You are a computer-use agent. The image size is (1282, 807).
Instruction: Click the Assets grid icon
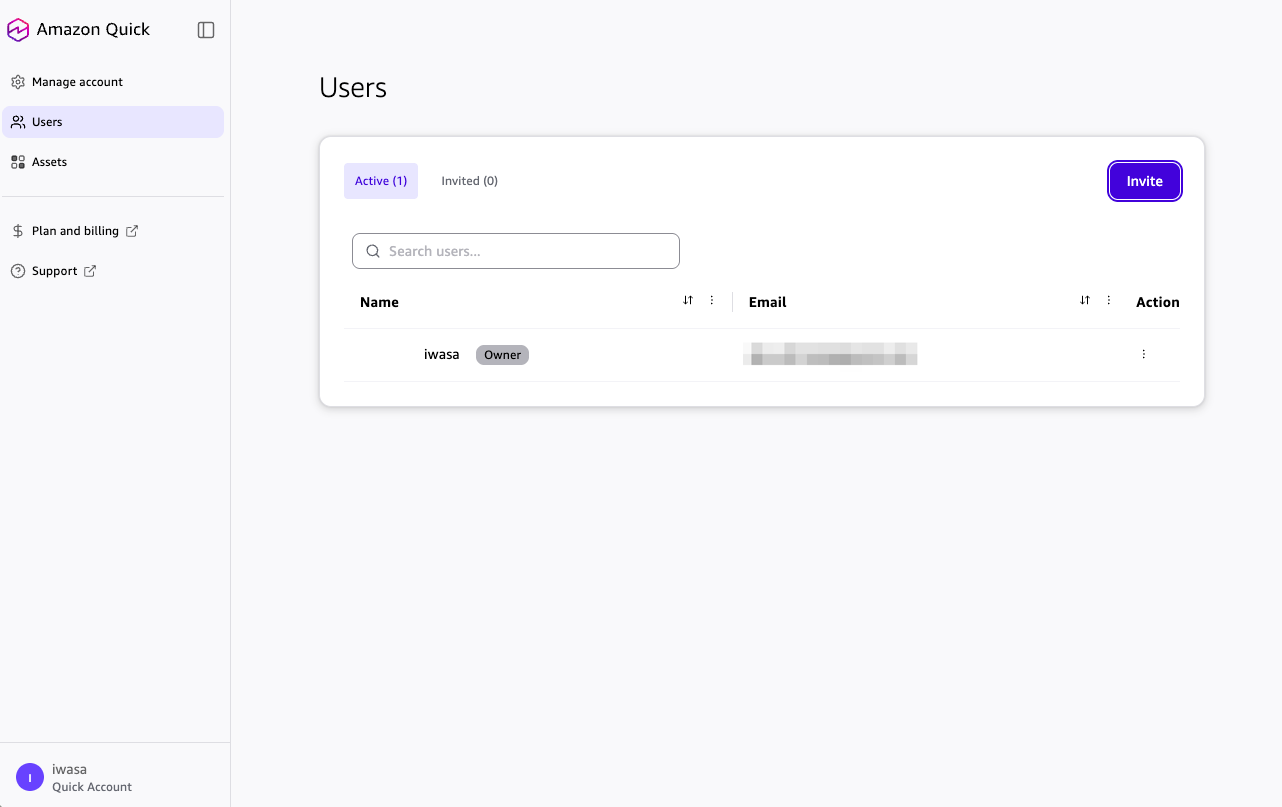[x=18, y=162]
